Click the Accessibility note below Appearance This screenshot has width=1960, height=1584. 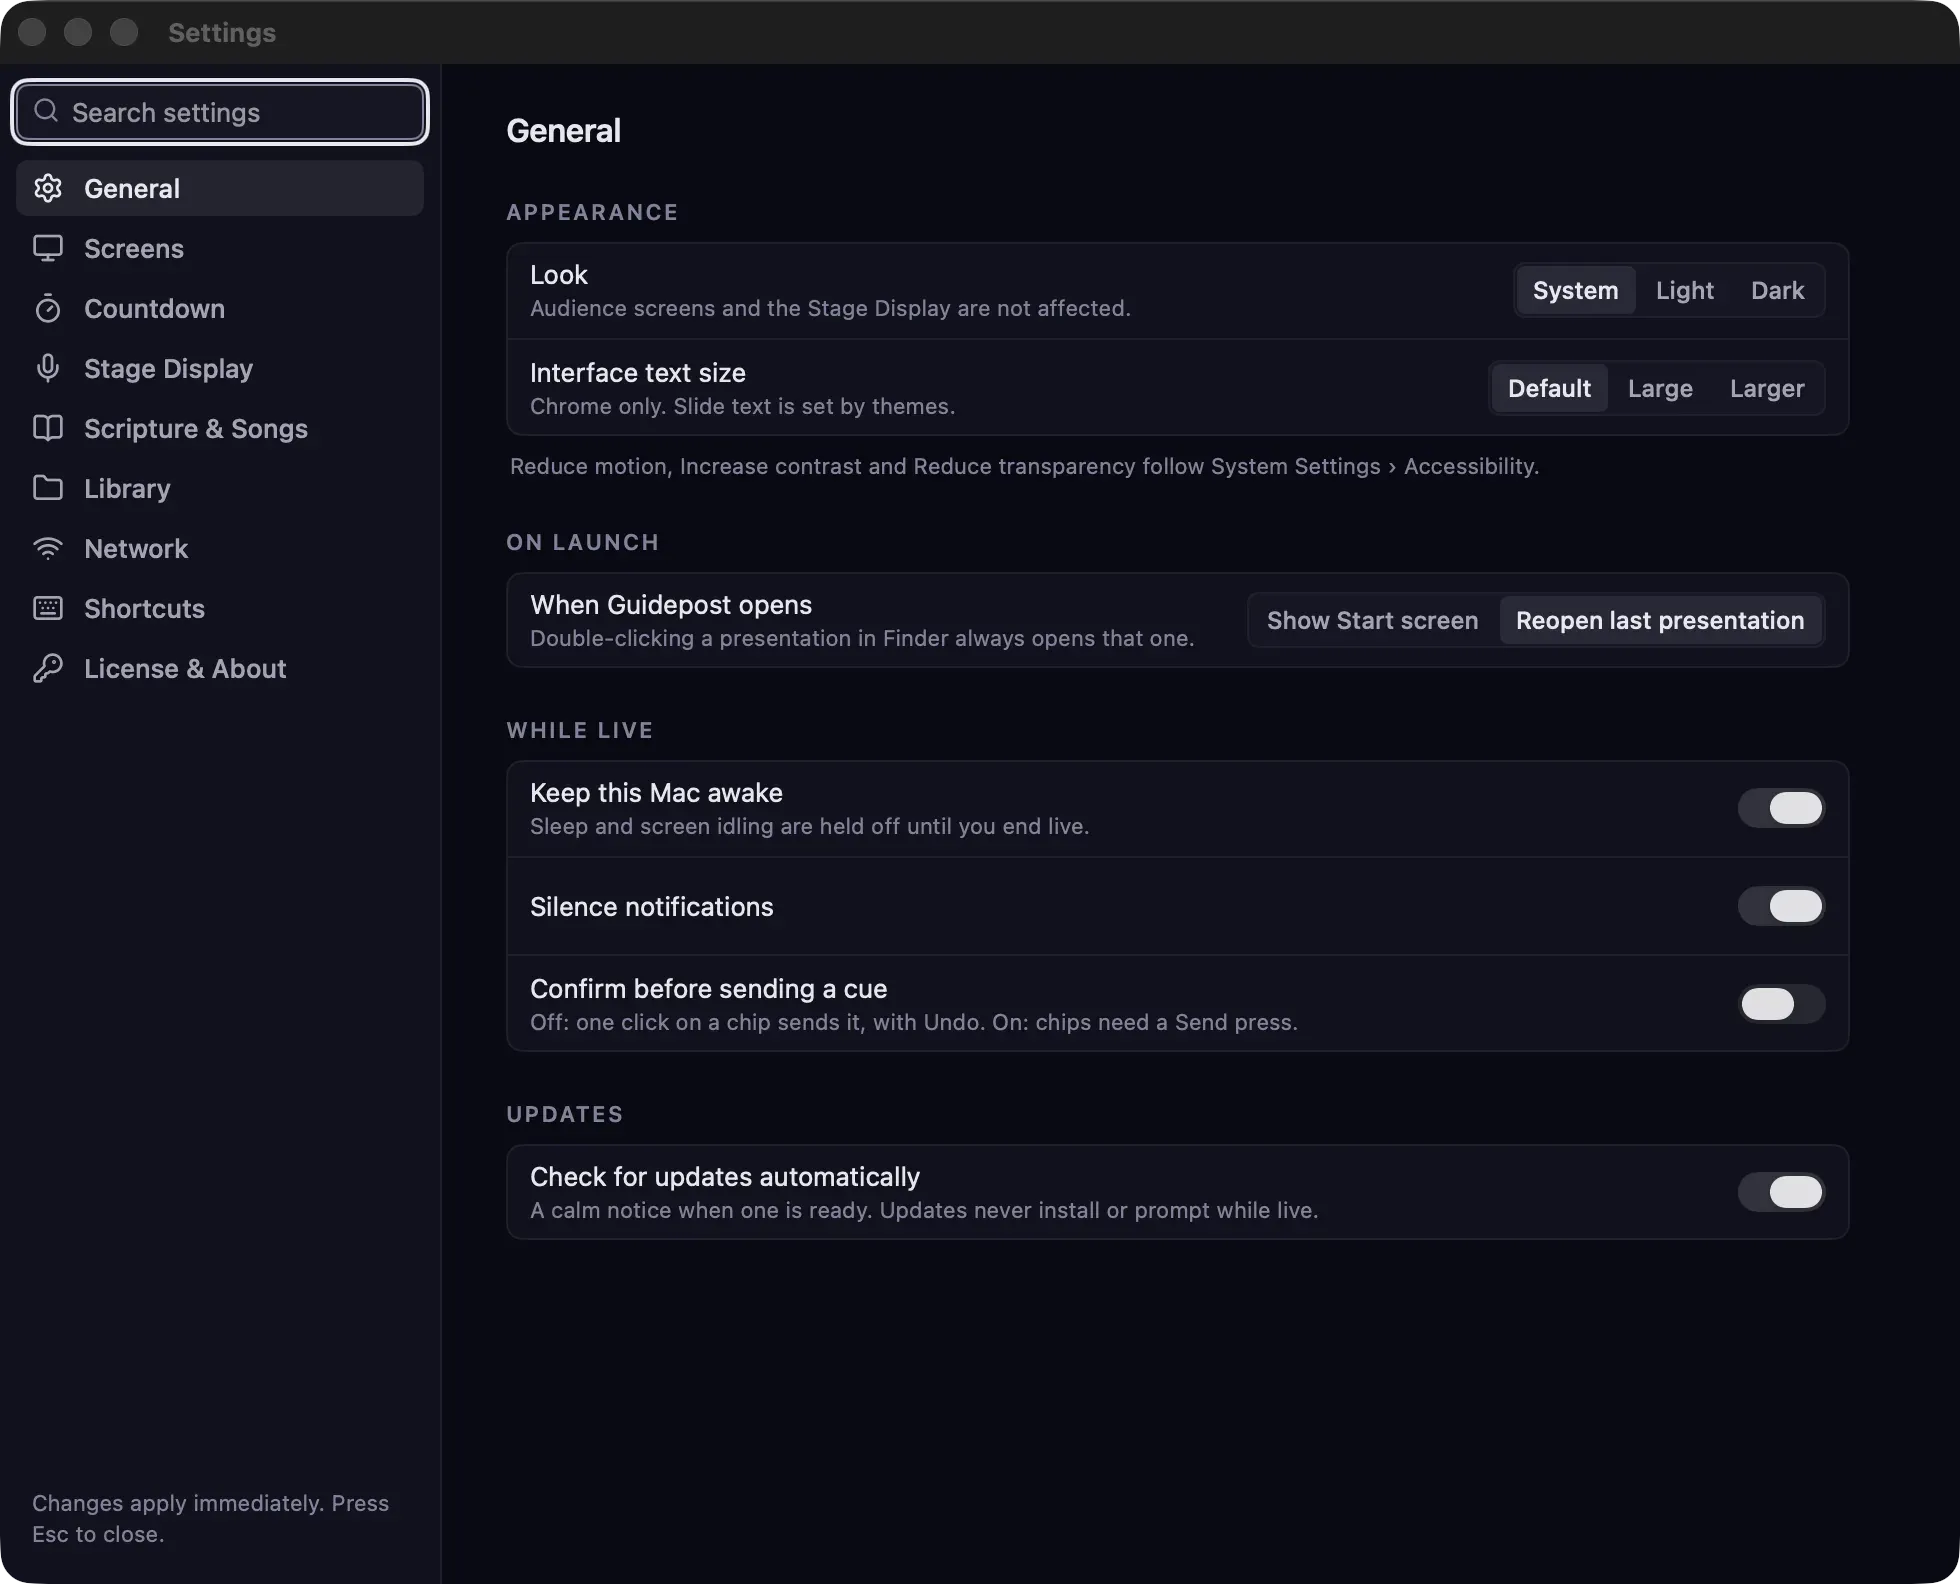1024,466
